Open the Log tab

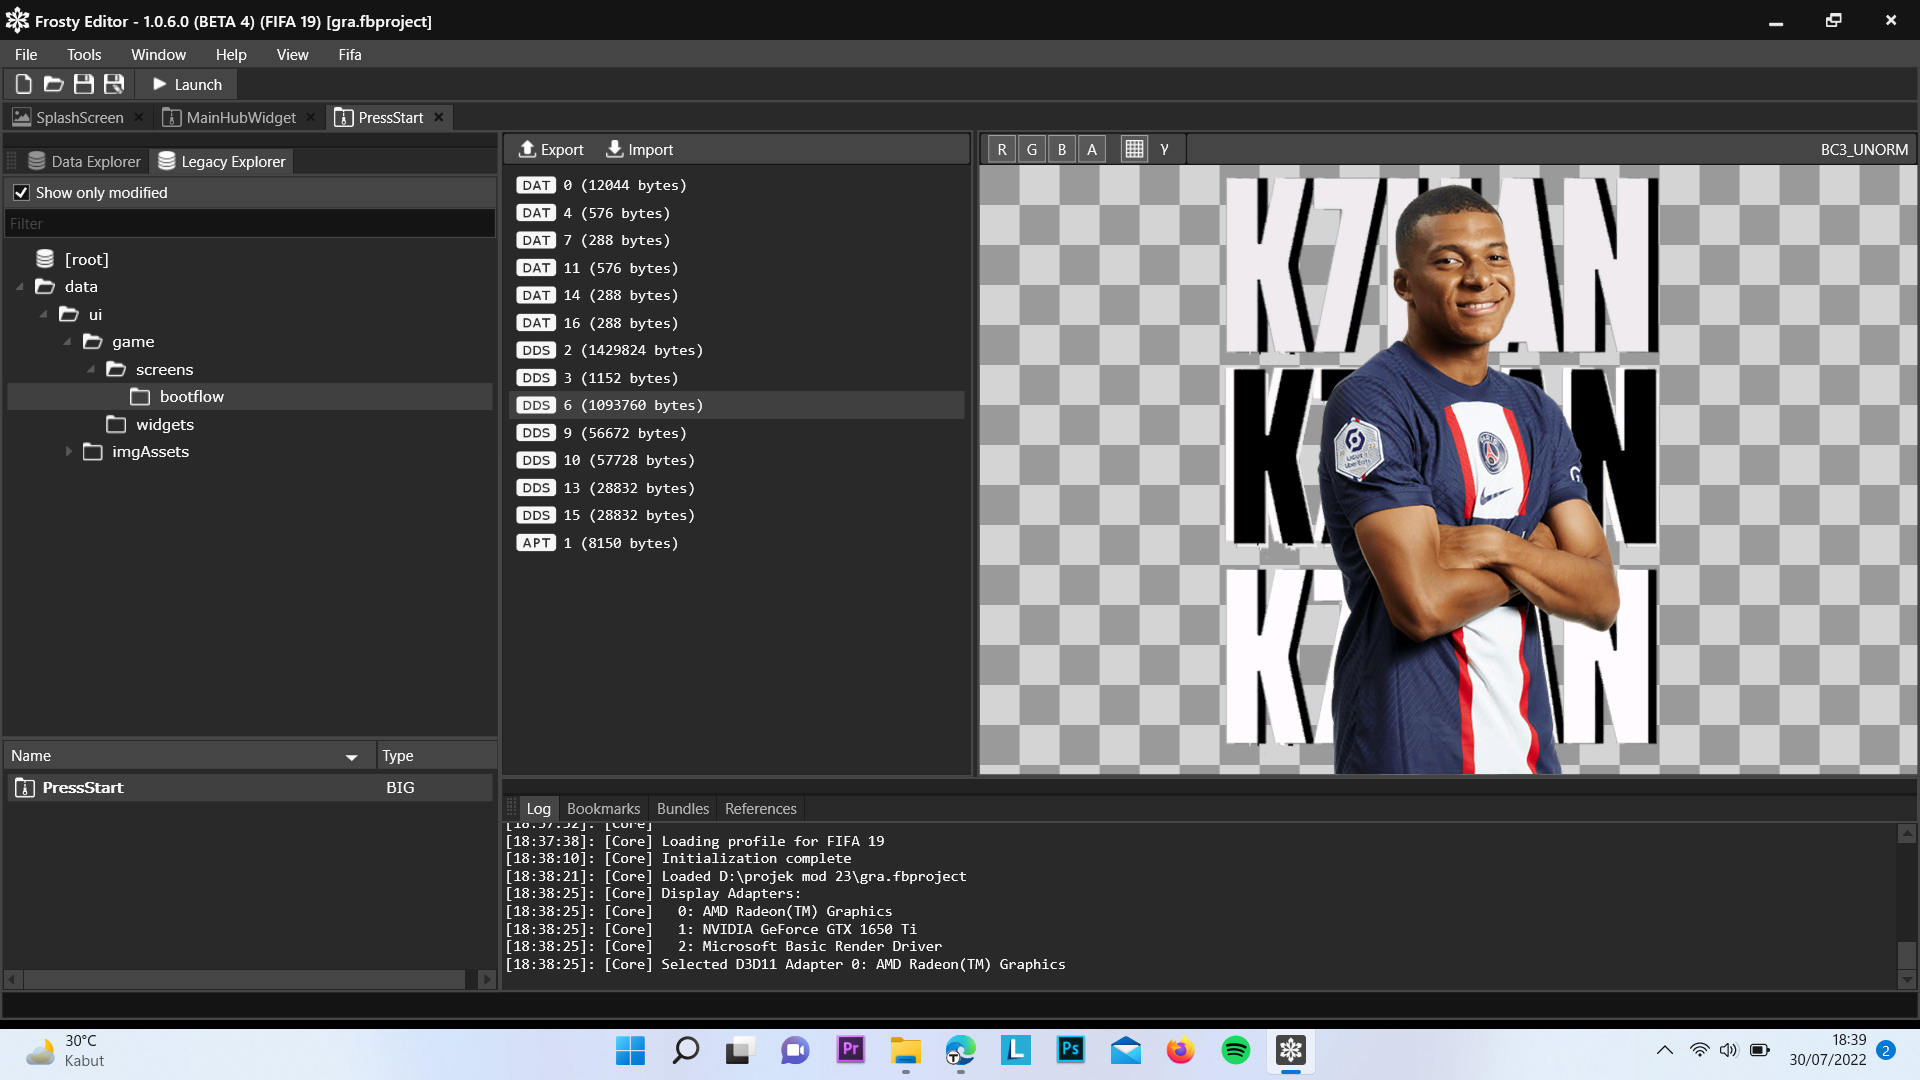pyautogui.click(x=539, y=809)
